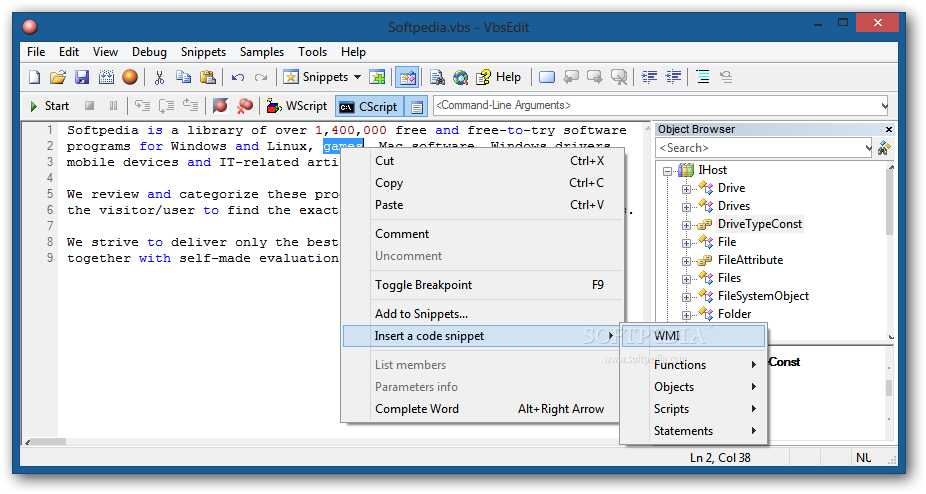Image resolution: width=926 pixels, height=494 pixels.
Task: Choose Toggle Breakpoint in context menu
Action: click(x=482, y=285)
